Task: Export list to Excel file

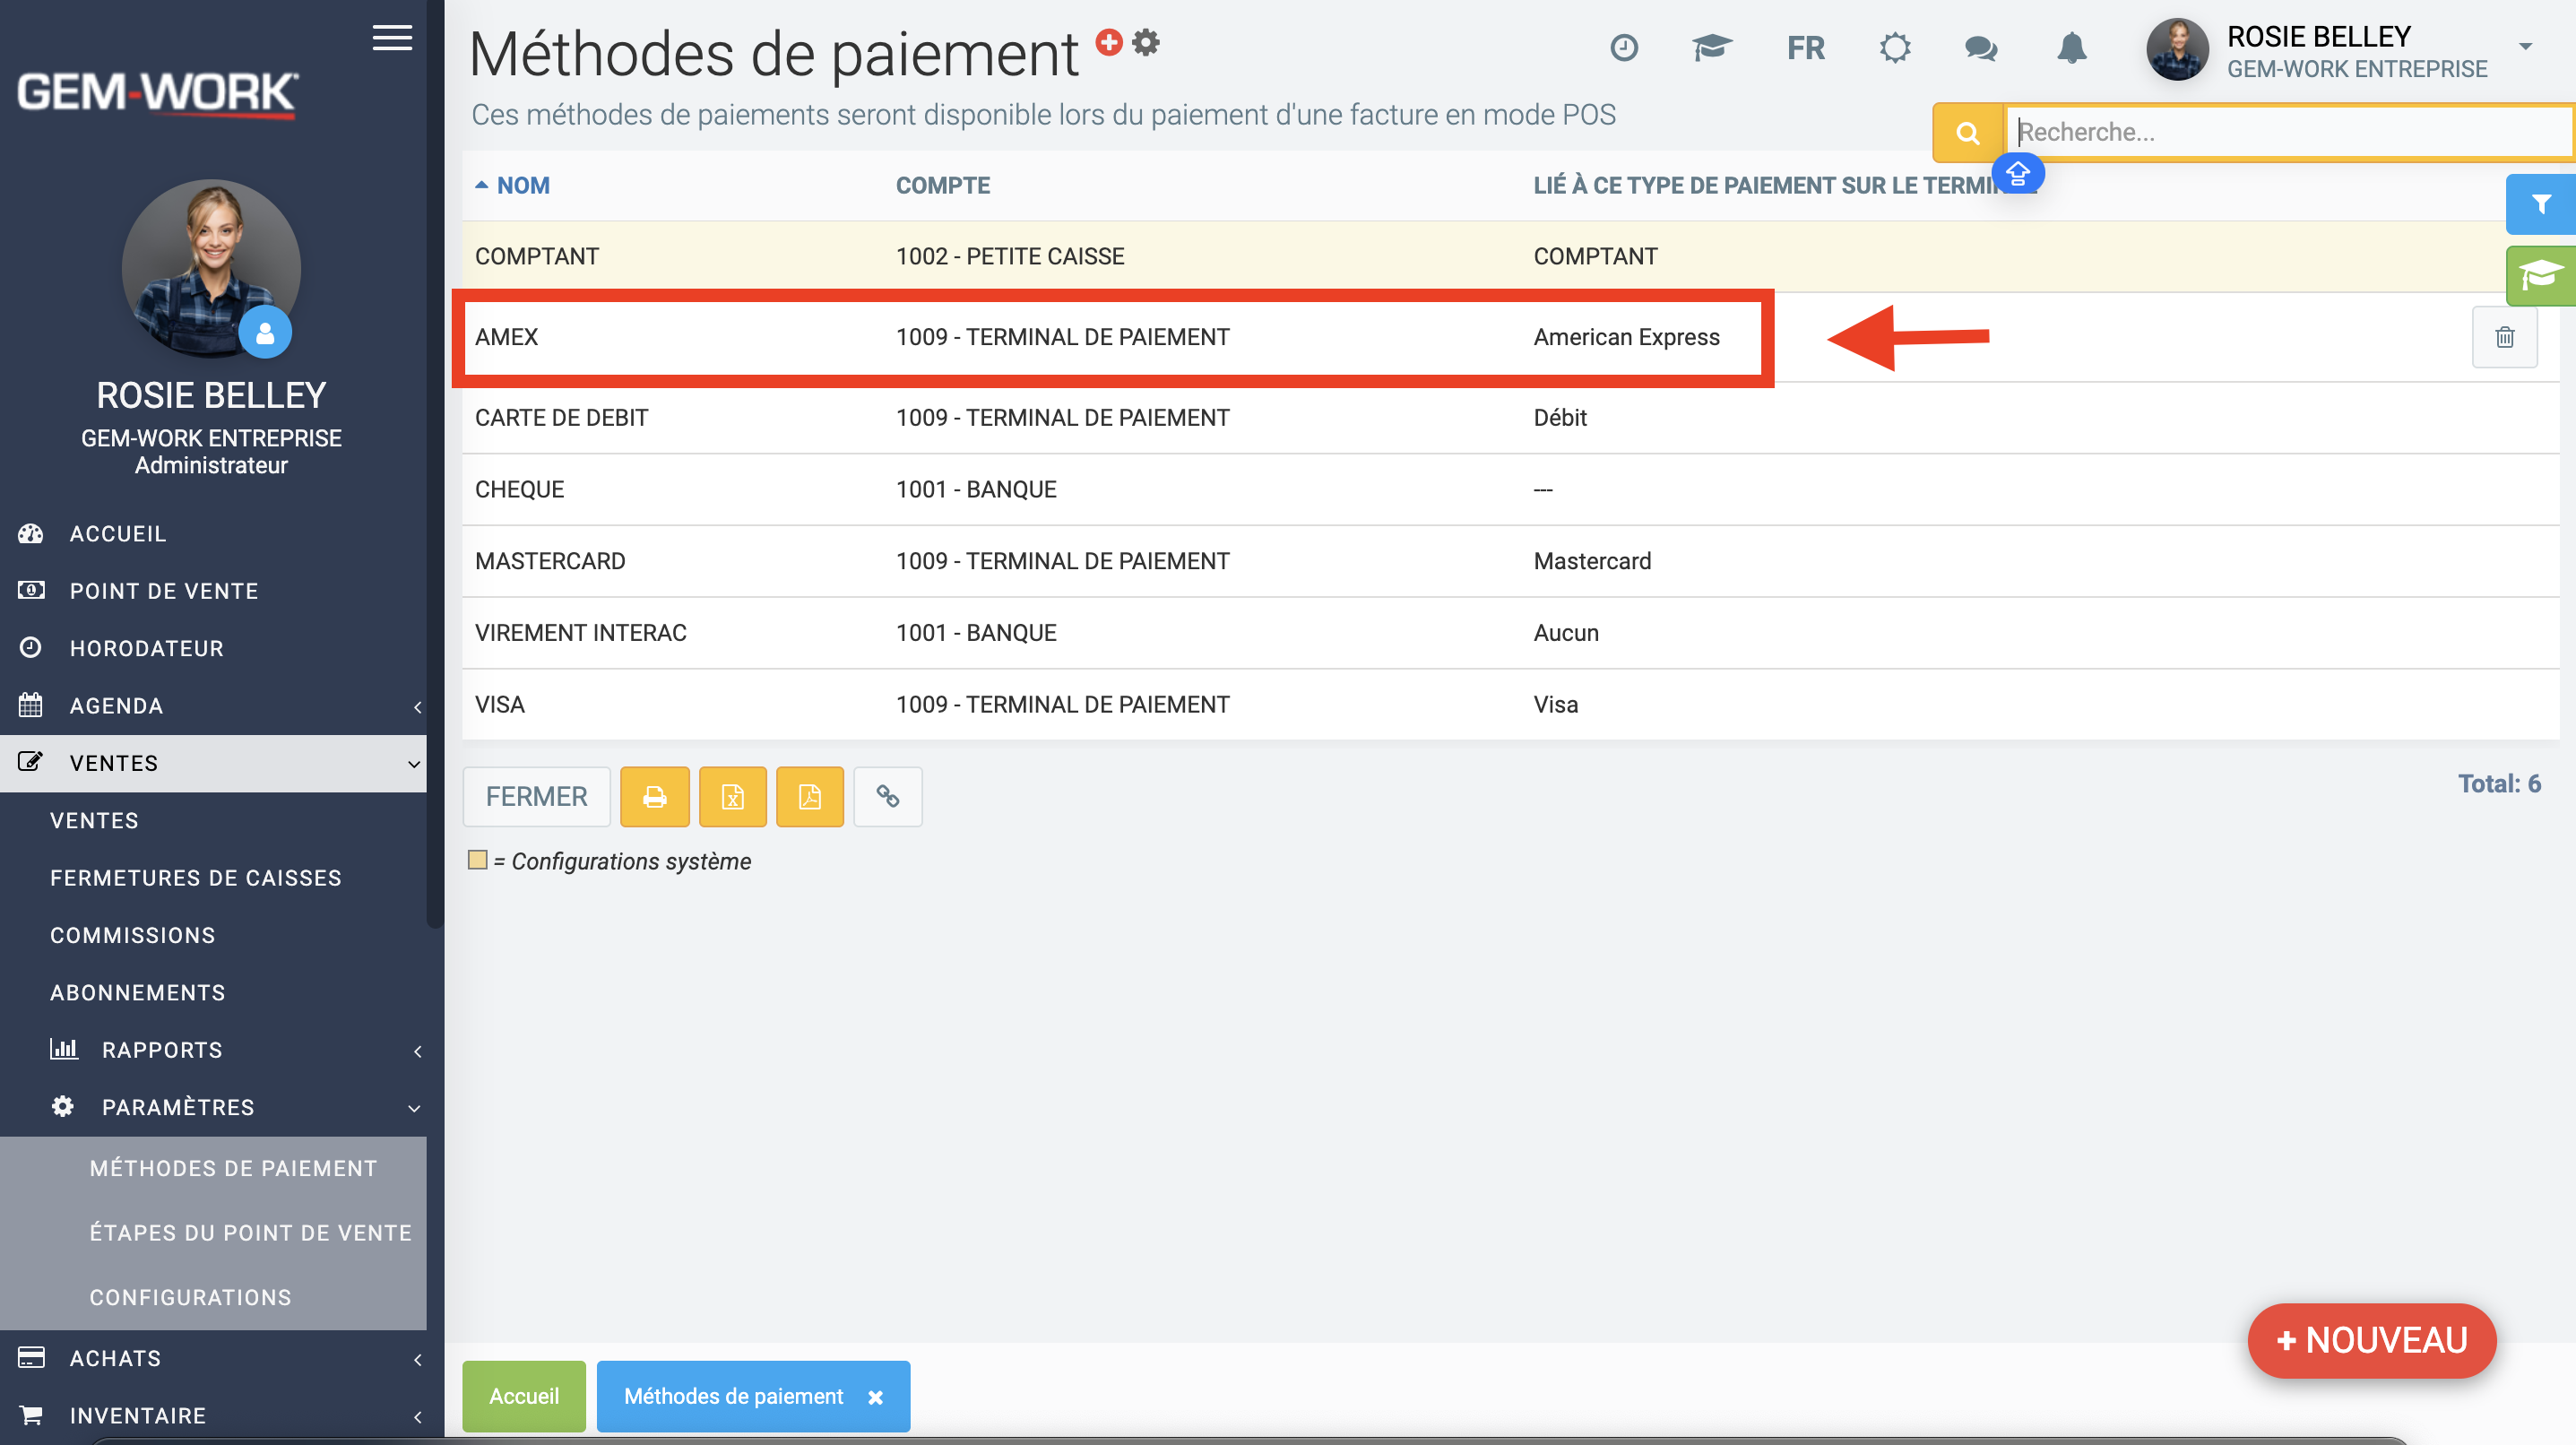Action: (732, 797)
